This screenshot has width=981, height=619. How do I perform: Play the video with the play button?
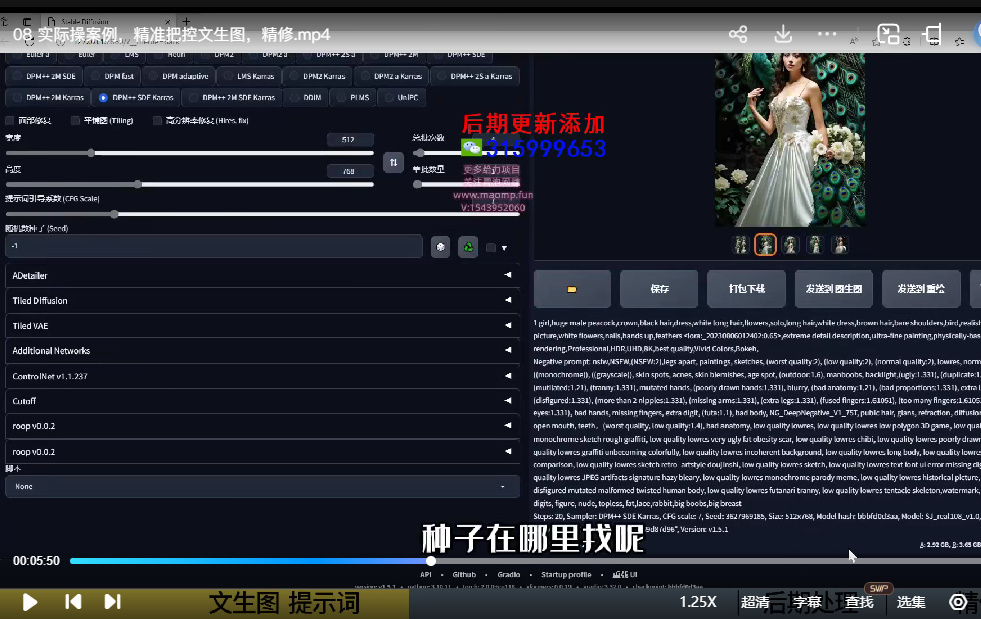point(29,602)
